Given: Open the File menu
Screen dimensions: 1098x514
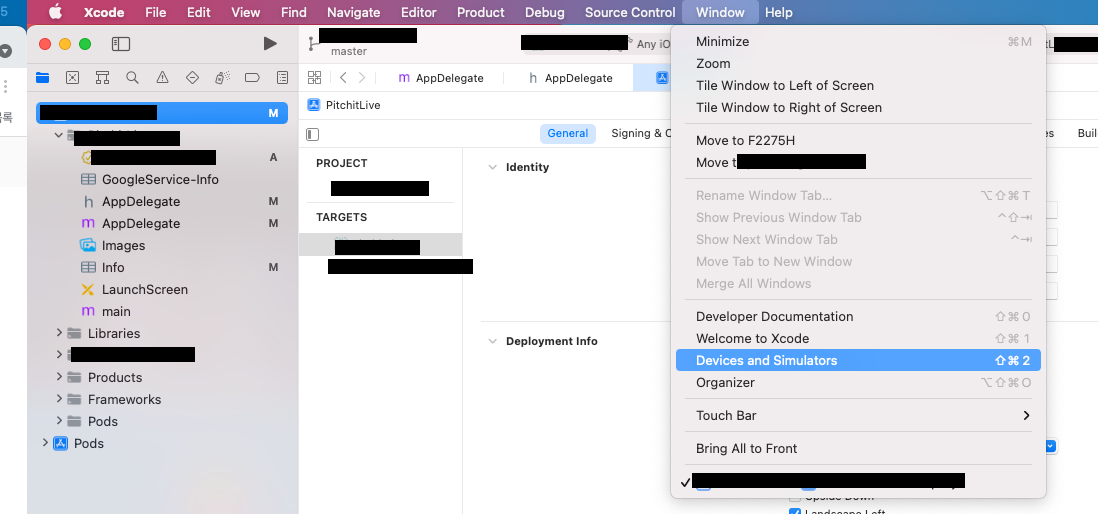Looking at the screenshot, I should pyautogui.click(x=155, y=12).
